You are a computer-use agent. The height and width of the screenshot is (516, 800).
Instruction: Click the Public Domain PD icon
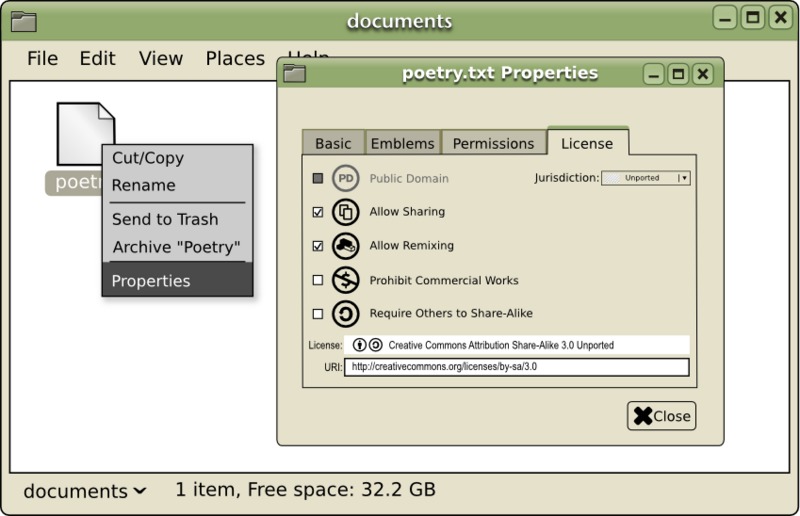click(x=346, y=178)
